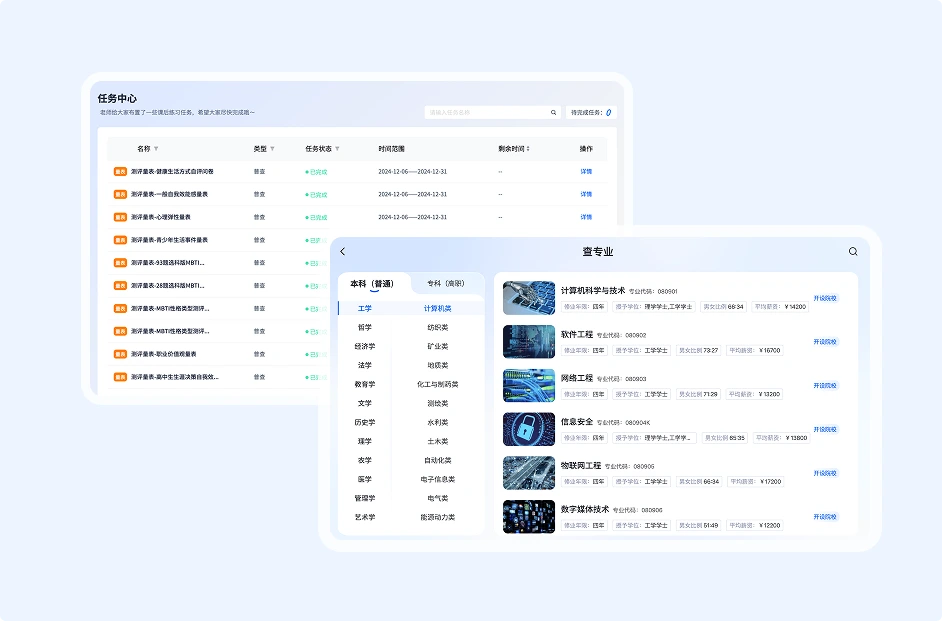Click the orange 量表 badge of 心理弹性量表 row
The height and width of the screenshot is (621, 942).
[x=120, y=217]
